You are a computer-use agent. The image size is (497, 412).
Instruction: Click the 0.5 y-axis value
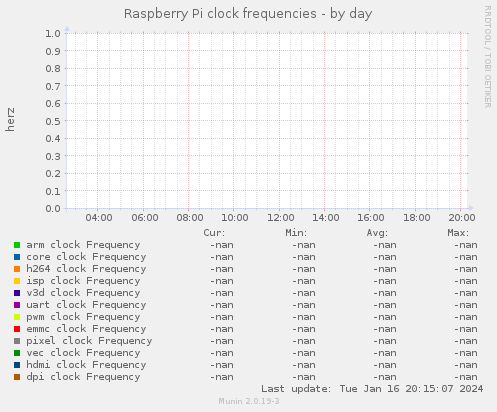coord(53,121)
